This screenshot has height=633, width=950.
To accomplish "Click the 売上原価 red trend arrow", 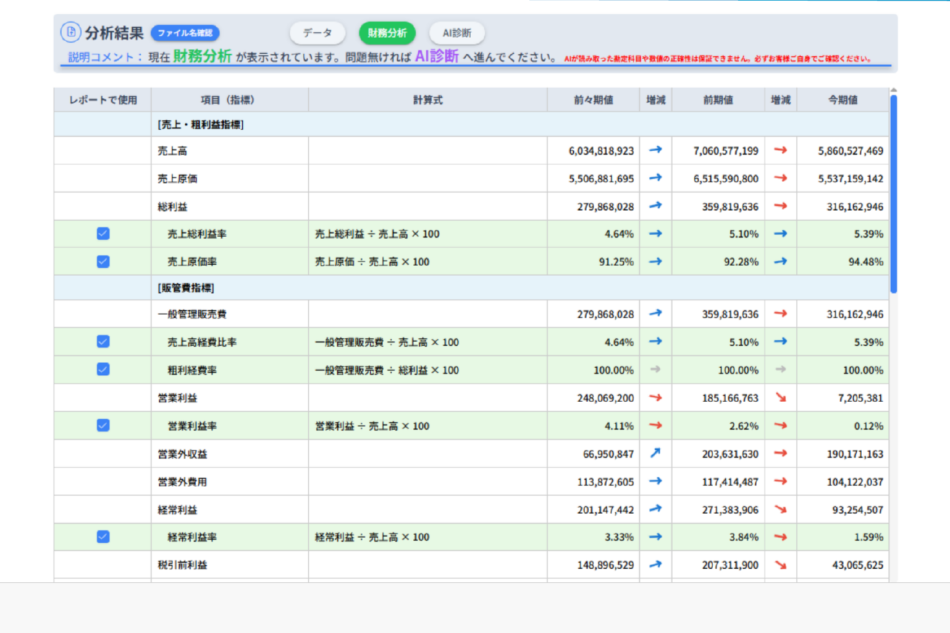I will (x=780, y=178).
